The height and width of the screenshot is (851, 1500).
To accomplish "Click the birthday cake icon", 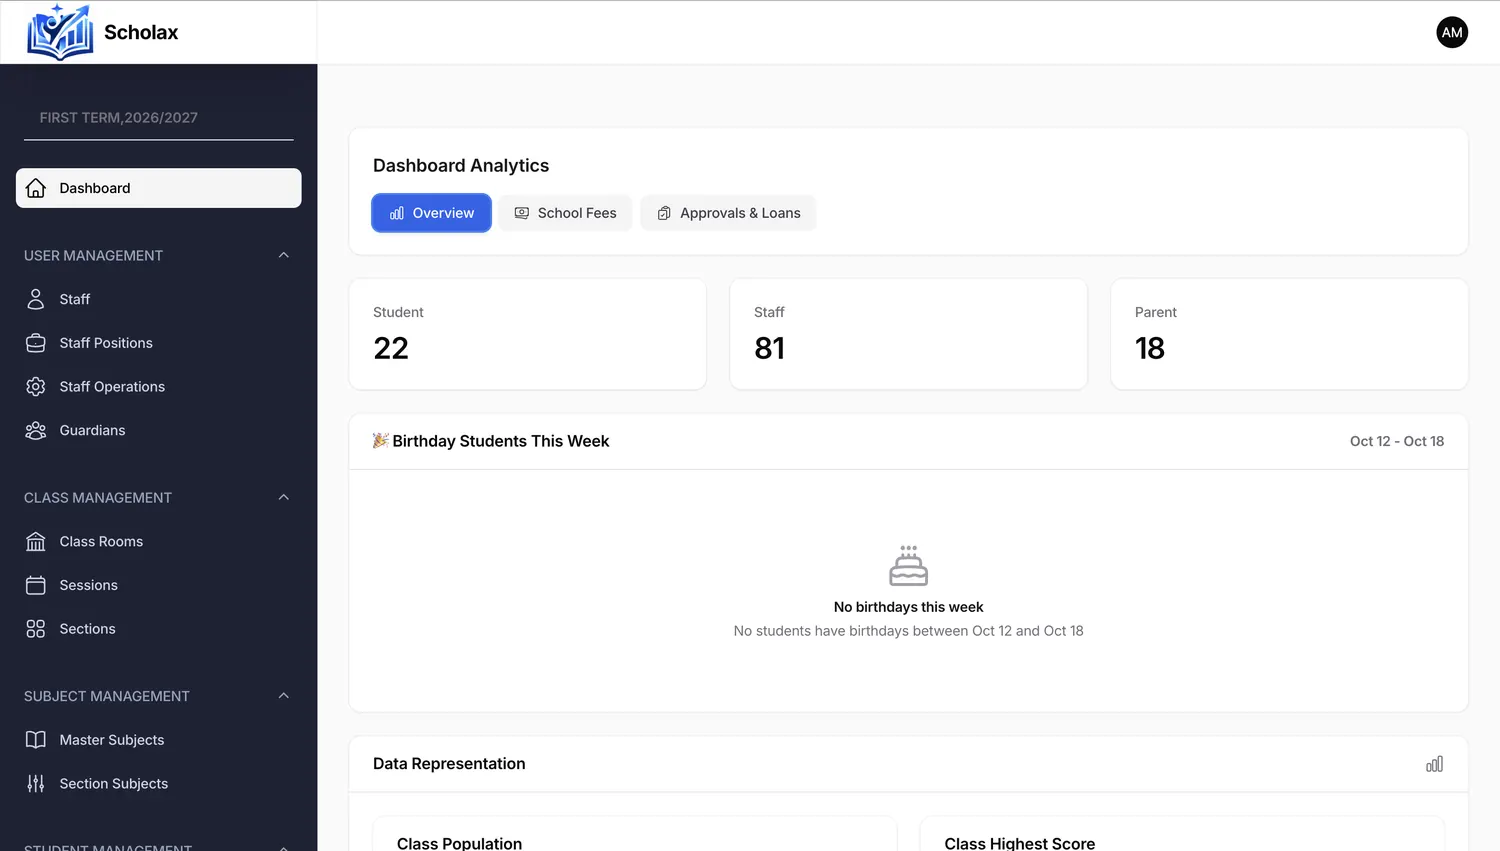I will pos(908,565).
